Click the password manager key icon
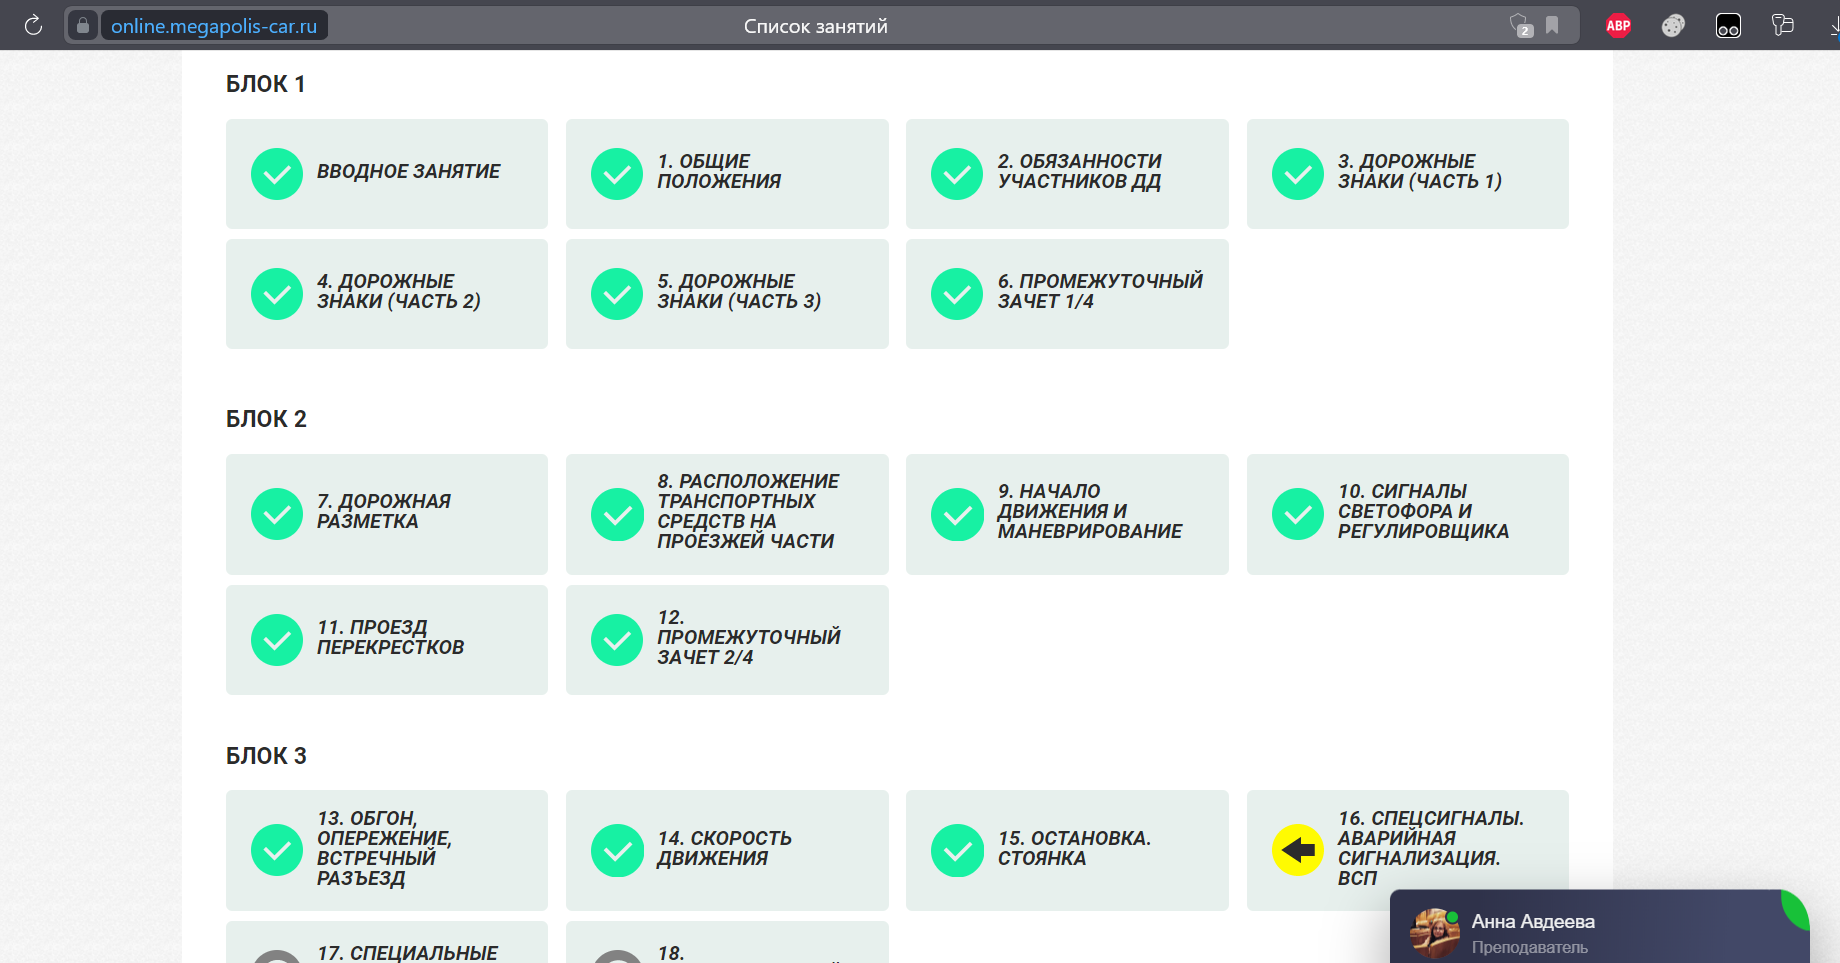This screenshot has height=963, width=1840. (x=1782, y=26)
